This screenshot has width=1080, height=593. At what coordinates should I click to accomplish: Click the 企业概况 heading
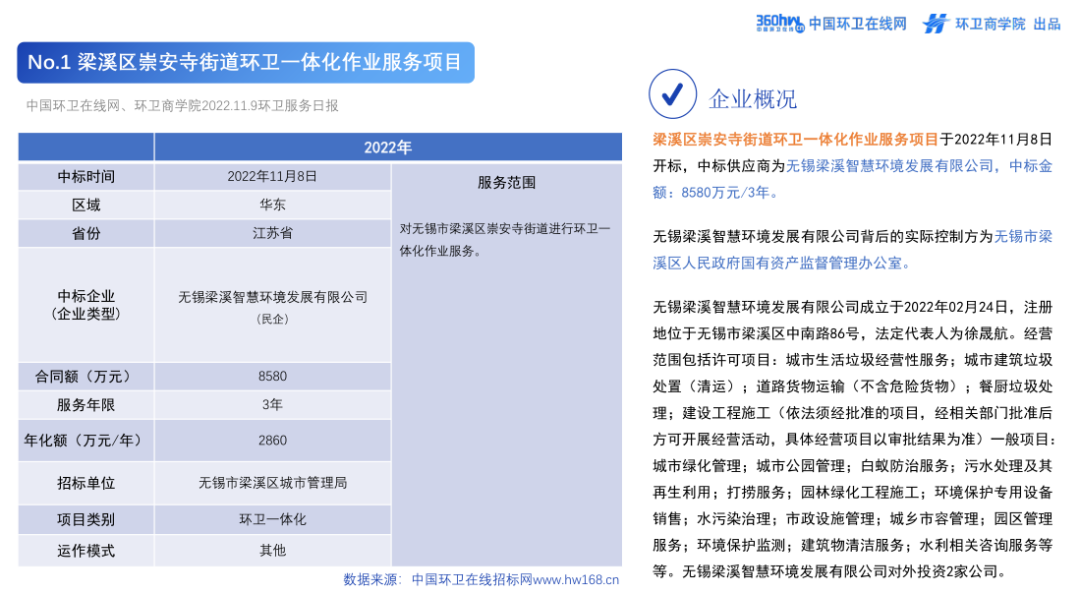tap(752, 99)
